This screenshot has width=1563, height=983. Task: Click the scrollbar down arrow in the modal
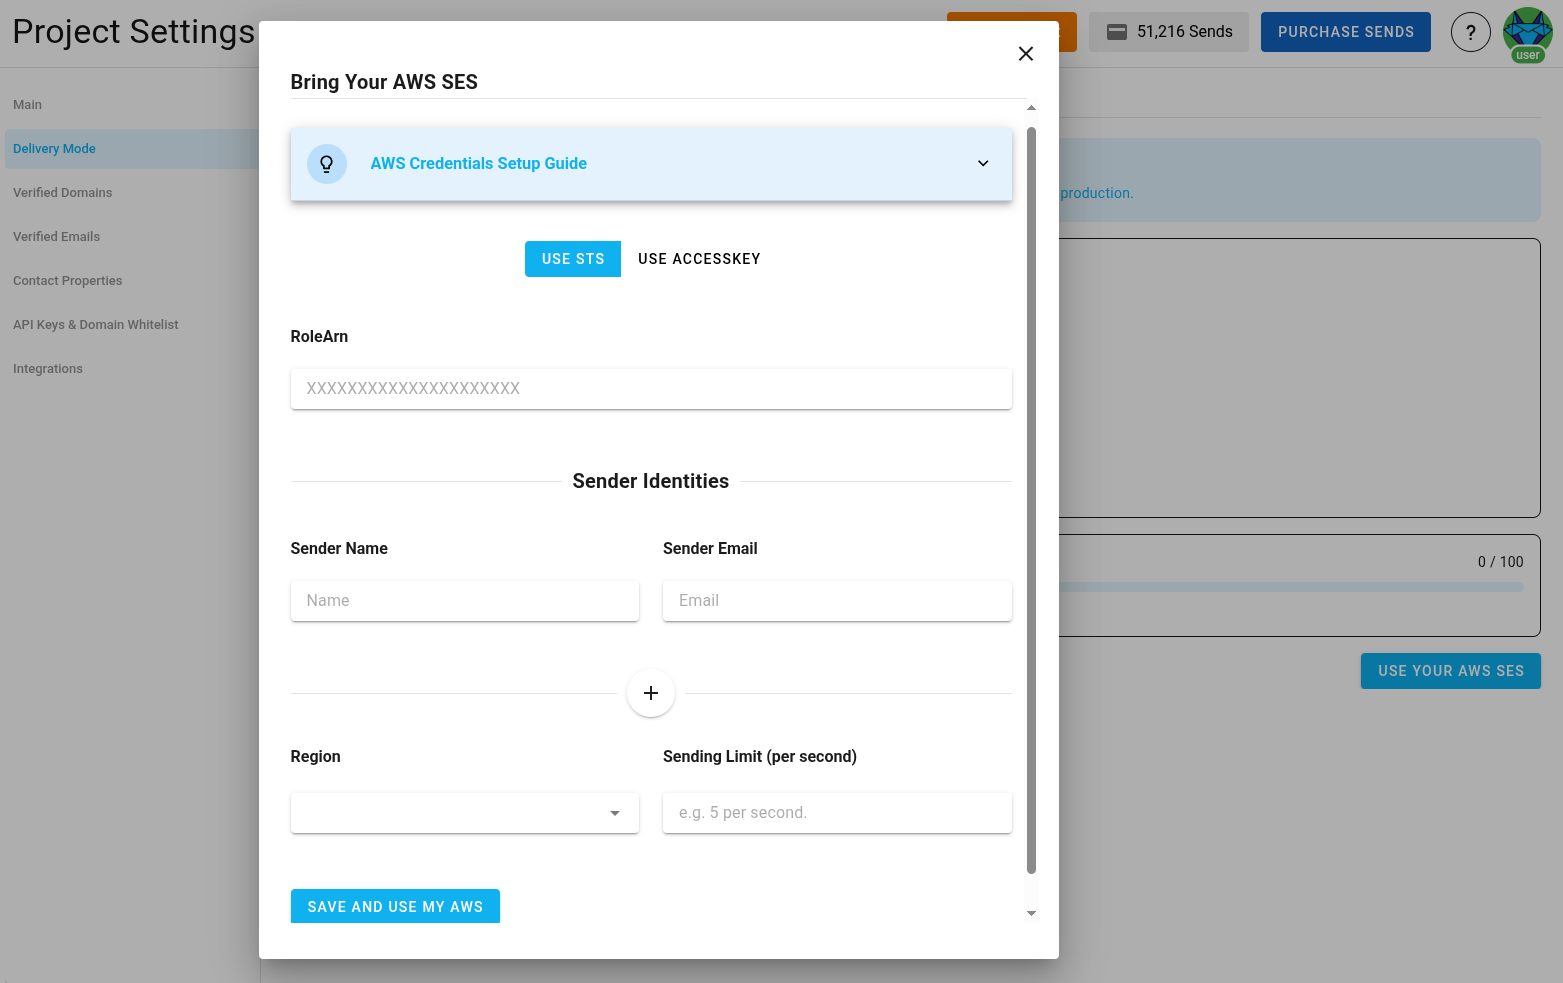pyautogui.click(x=1031, y=913)
